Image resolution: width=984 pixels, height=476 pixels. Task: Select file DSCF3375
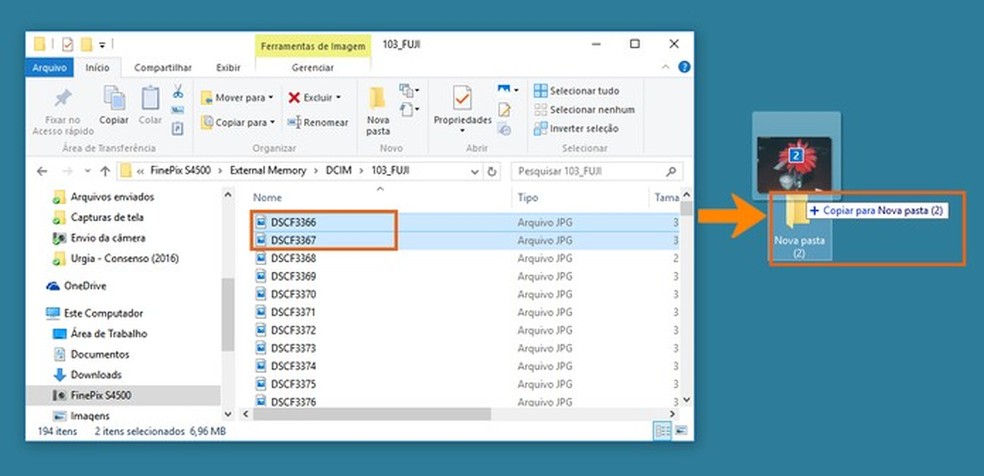click(x=293, y=384)
